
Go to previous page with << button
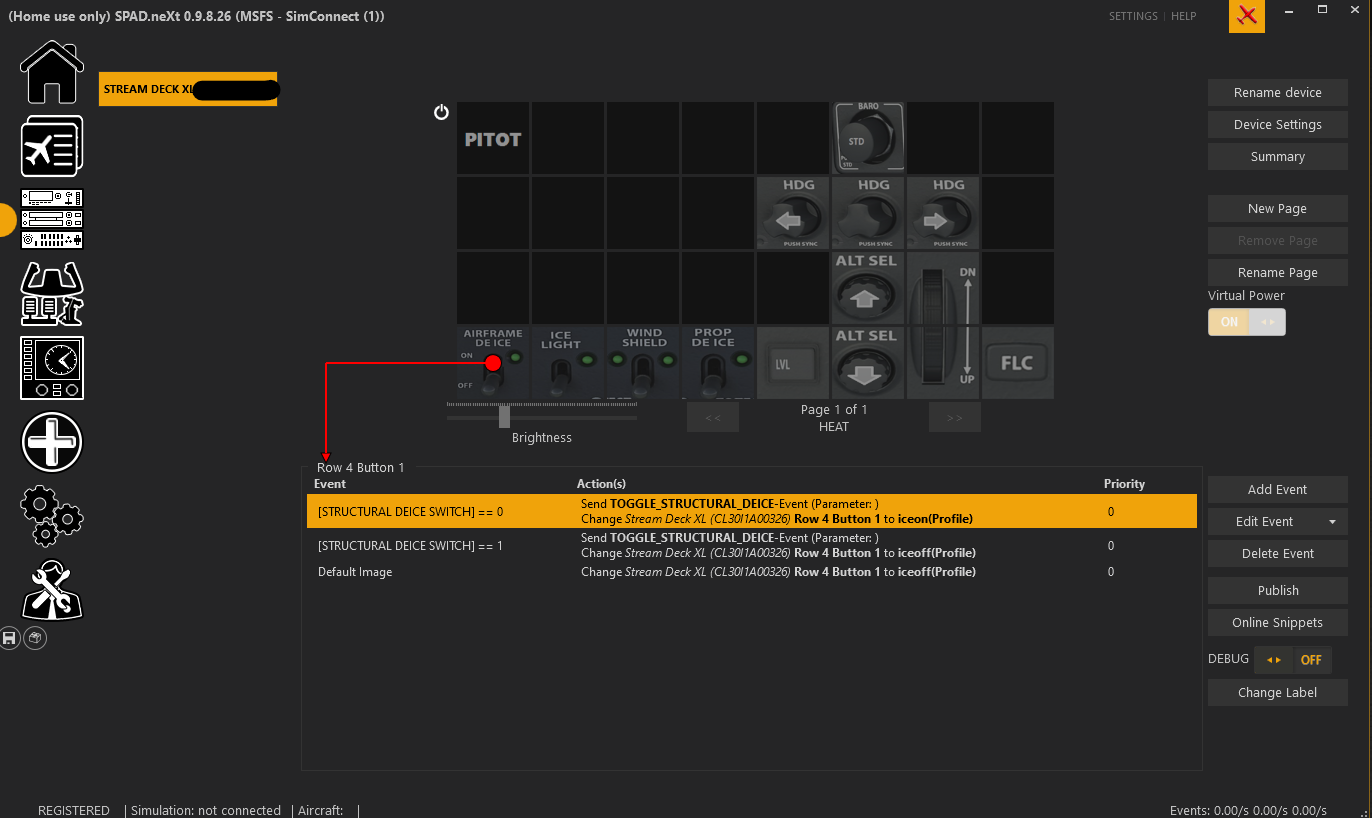[x=713, y=417]
